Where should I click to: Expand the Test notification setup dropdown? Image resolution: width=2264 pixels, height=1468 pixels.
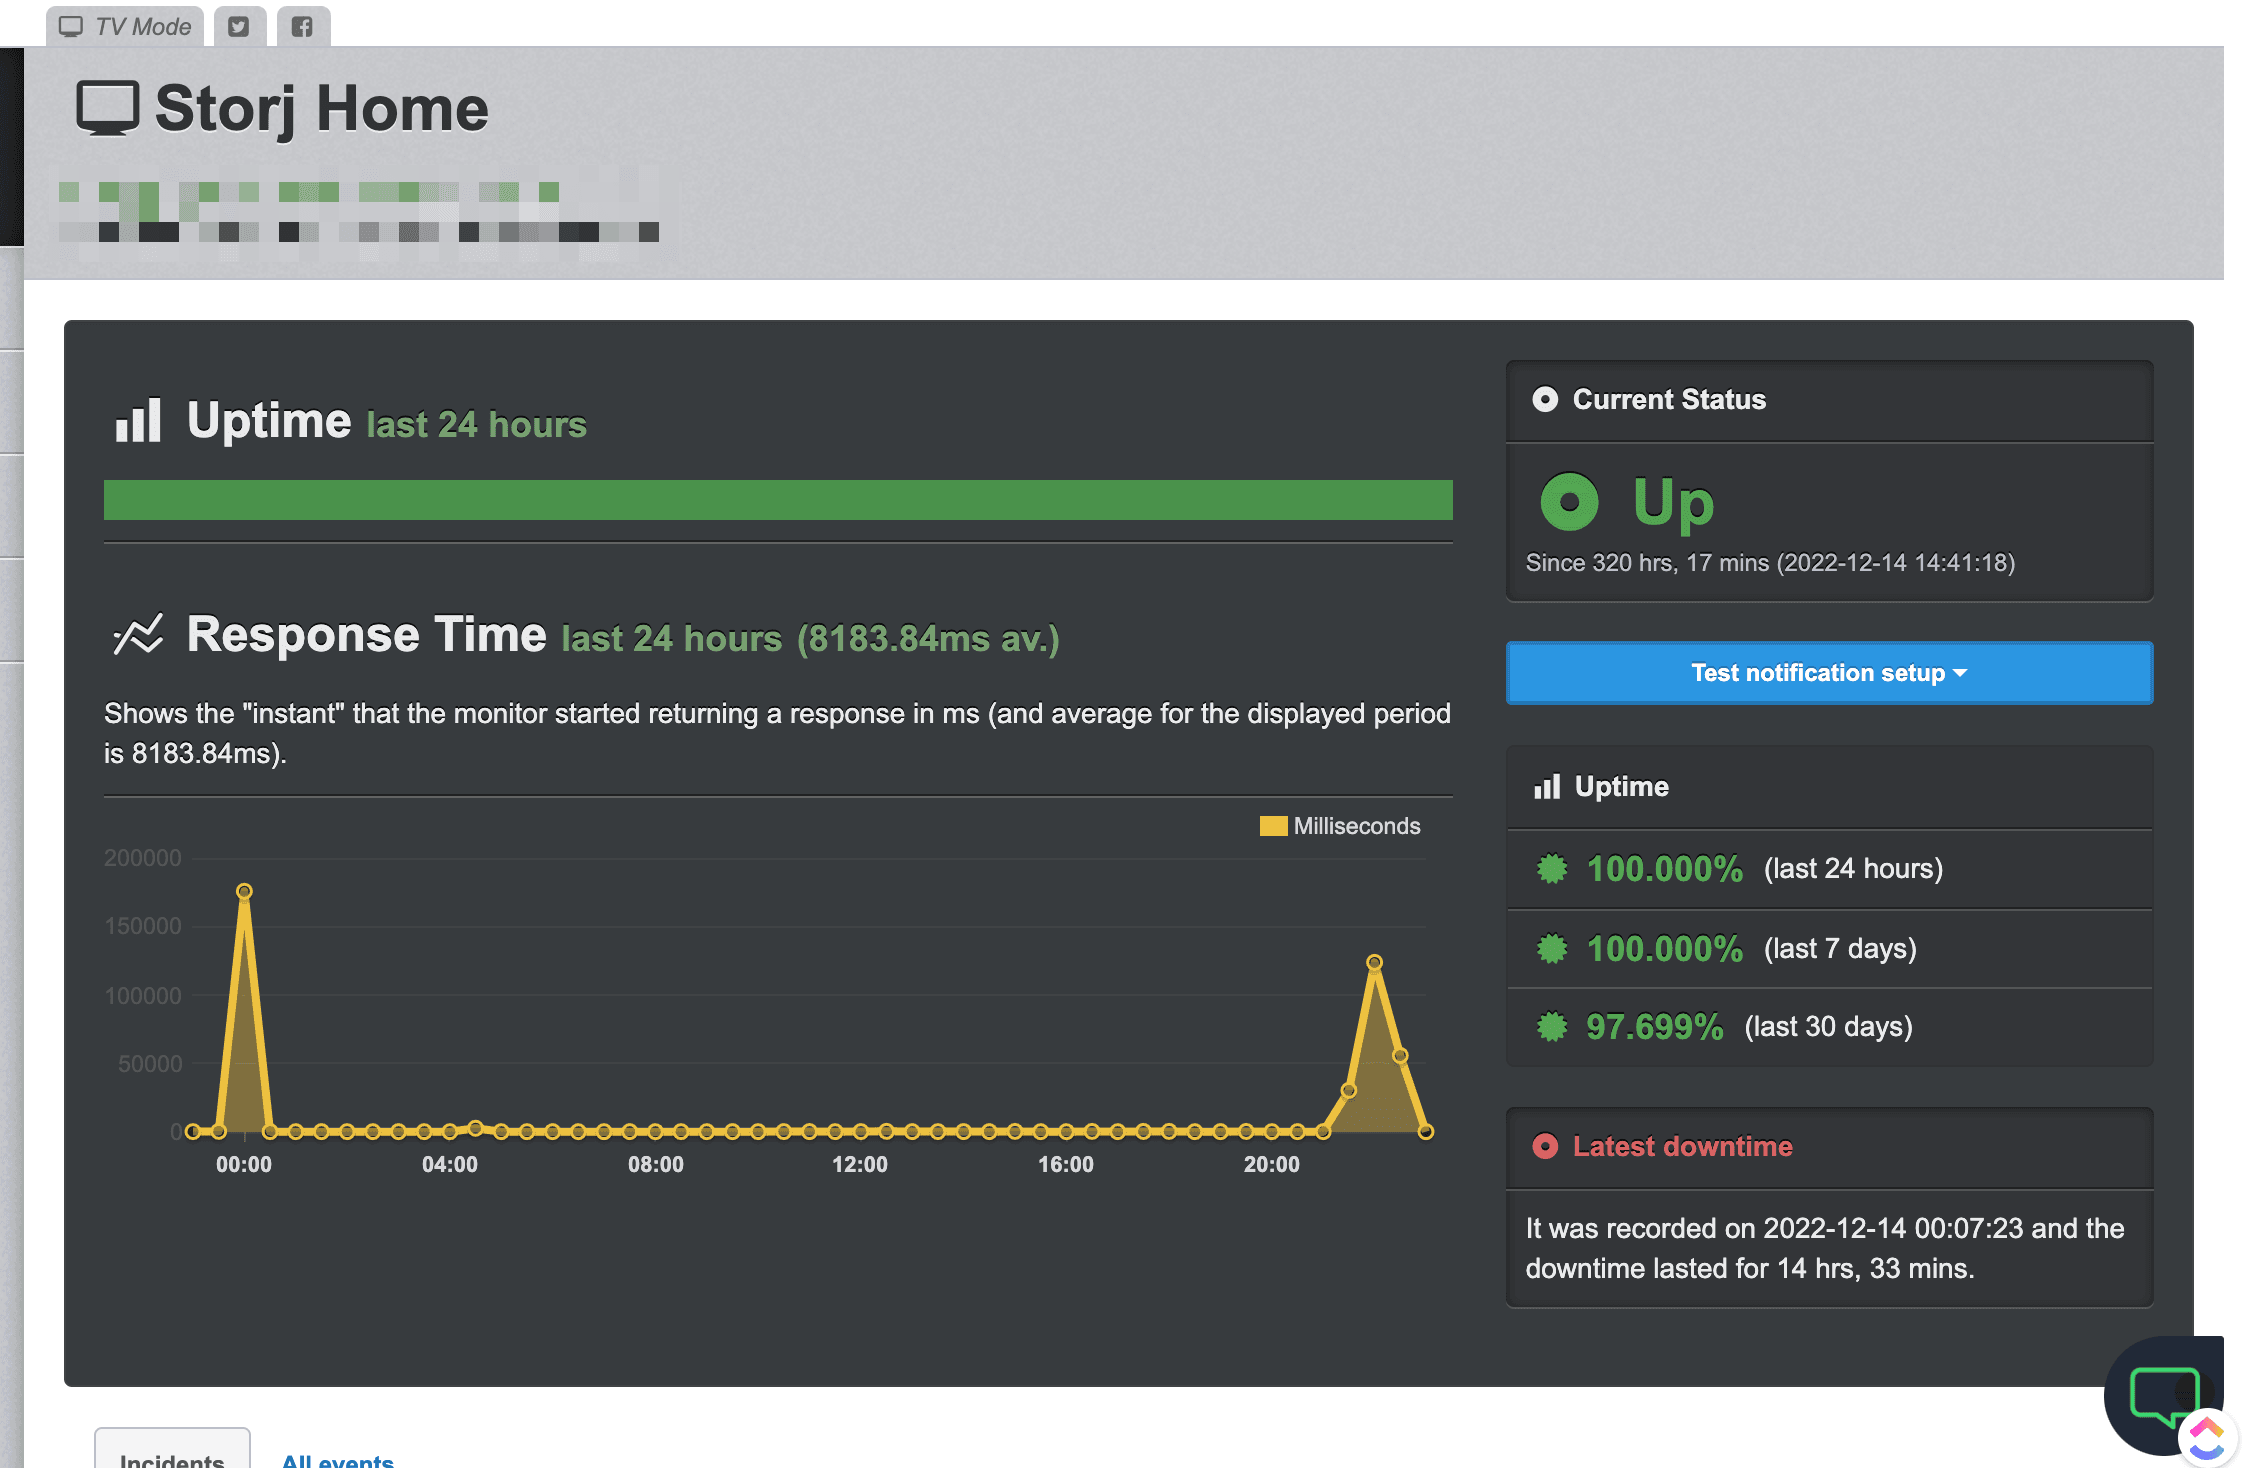[x=1829, y=673]
